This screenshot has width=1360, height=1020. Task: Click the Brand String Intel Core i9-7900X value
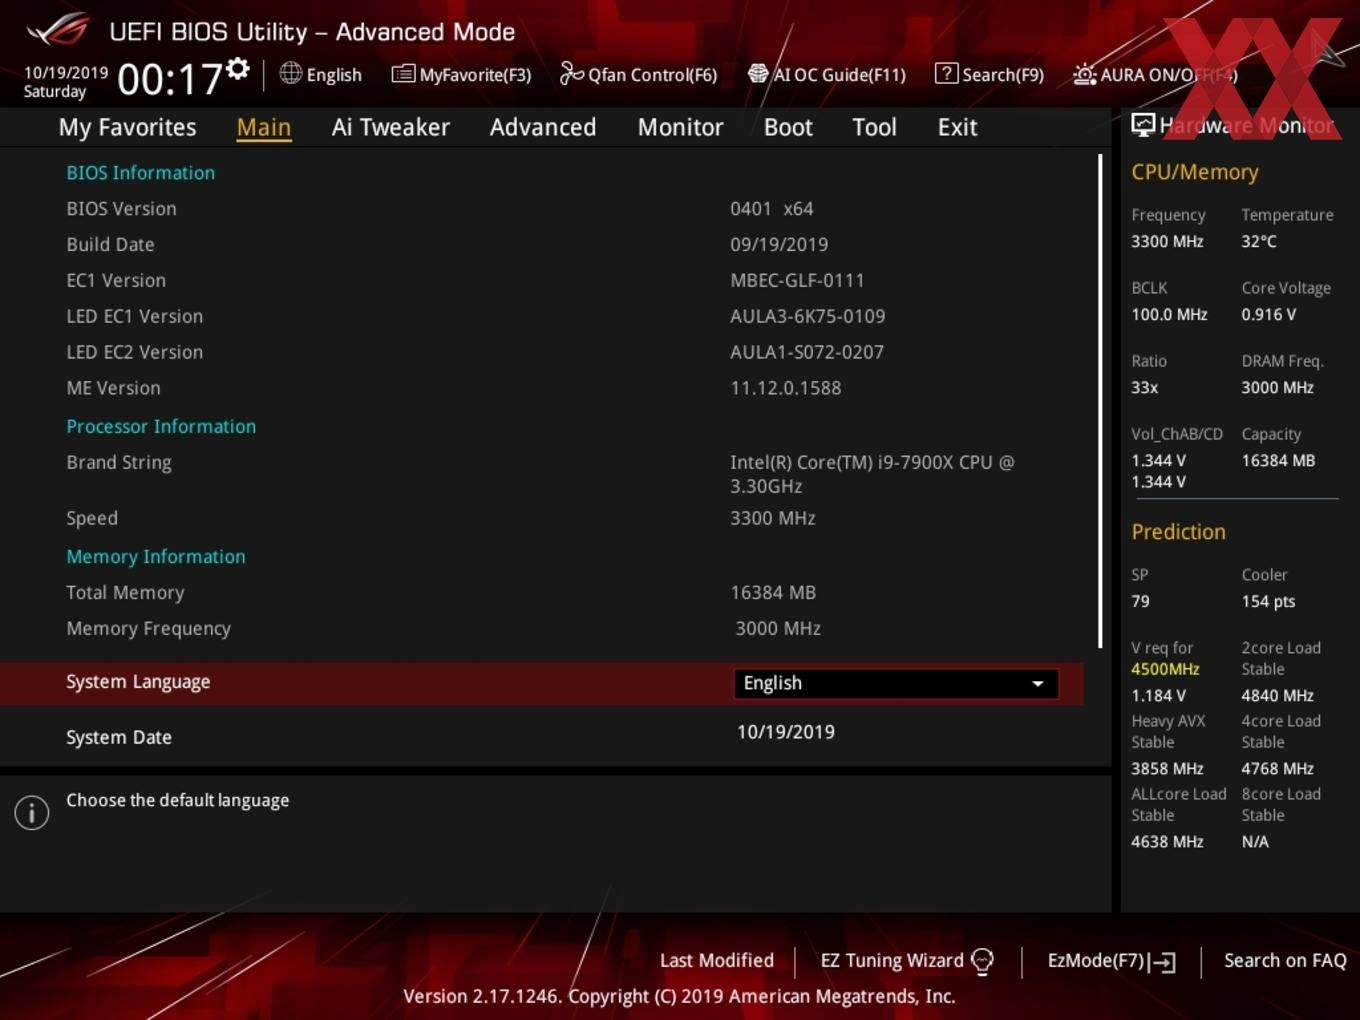872,474
